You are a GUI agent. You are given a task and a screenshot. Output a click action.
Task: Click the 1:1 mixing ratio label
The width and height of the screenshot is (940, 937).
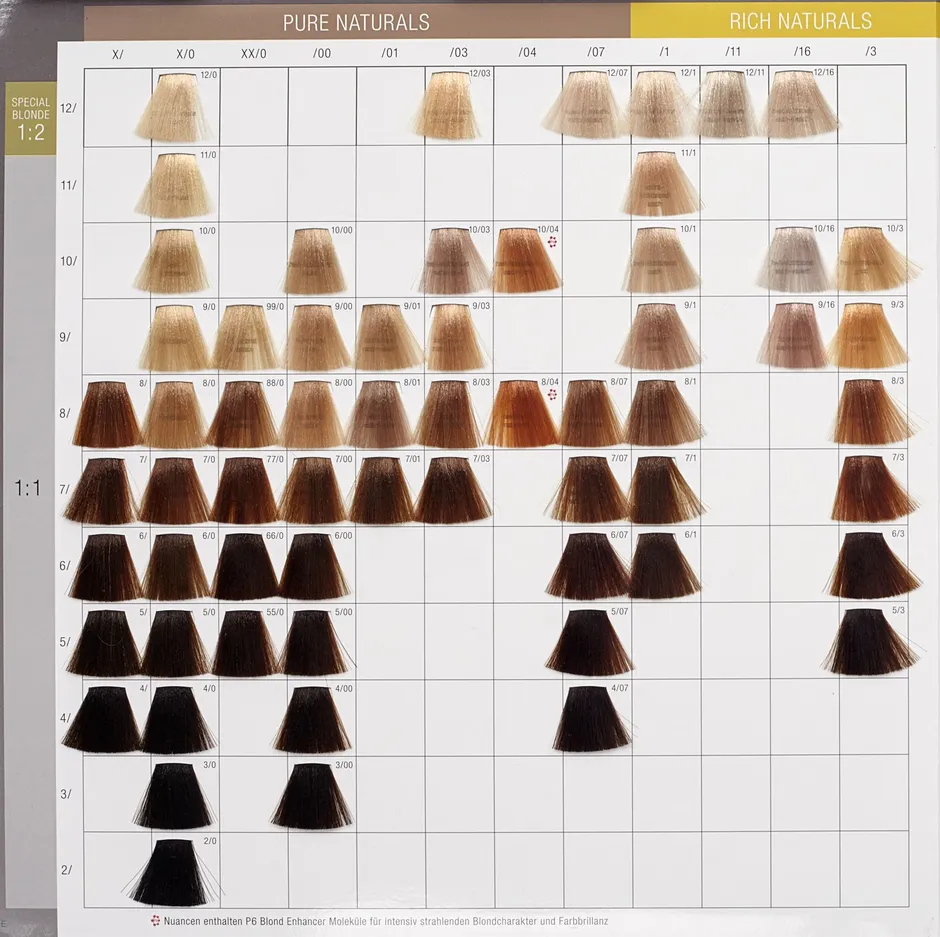[x=28, y=489]
